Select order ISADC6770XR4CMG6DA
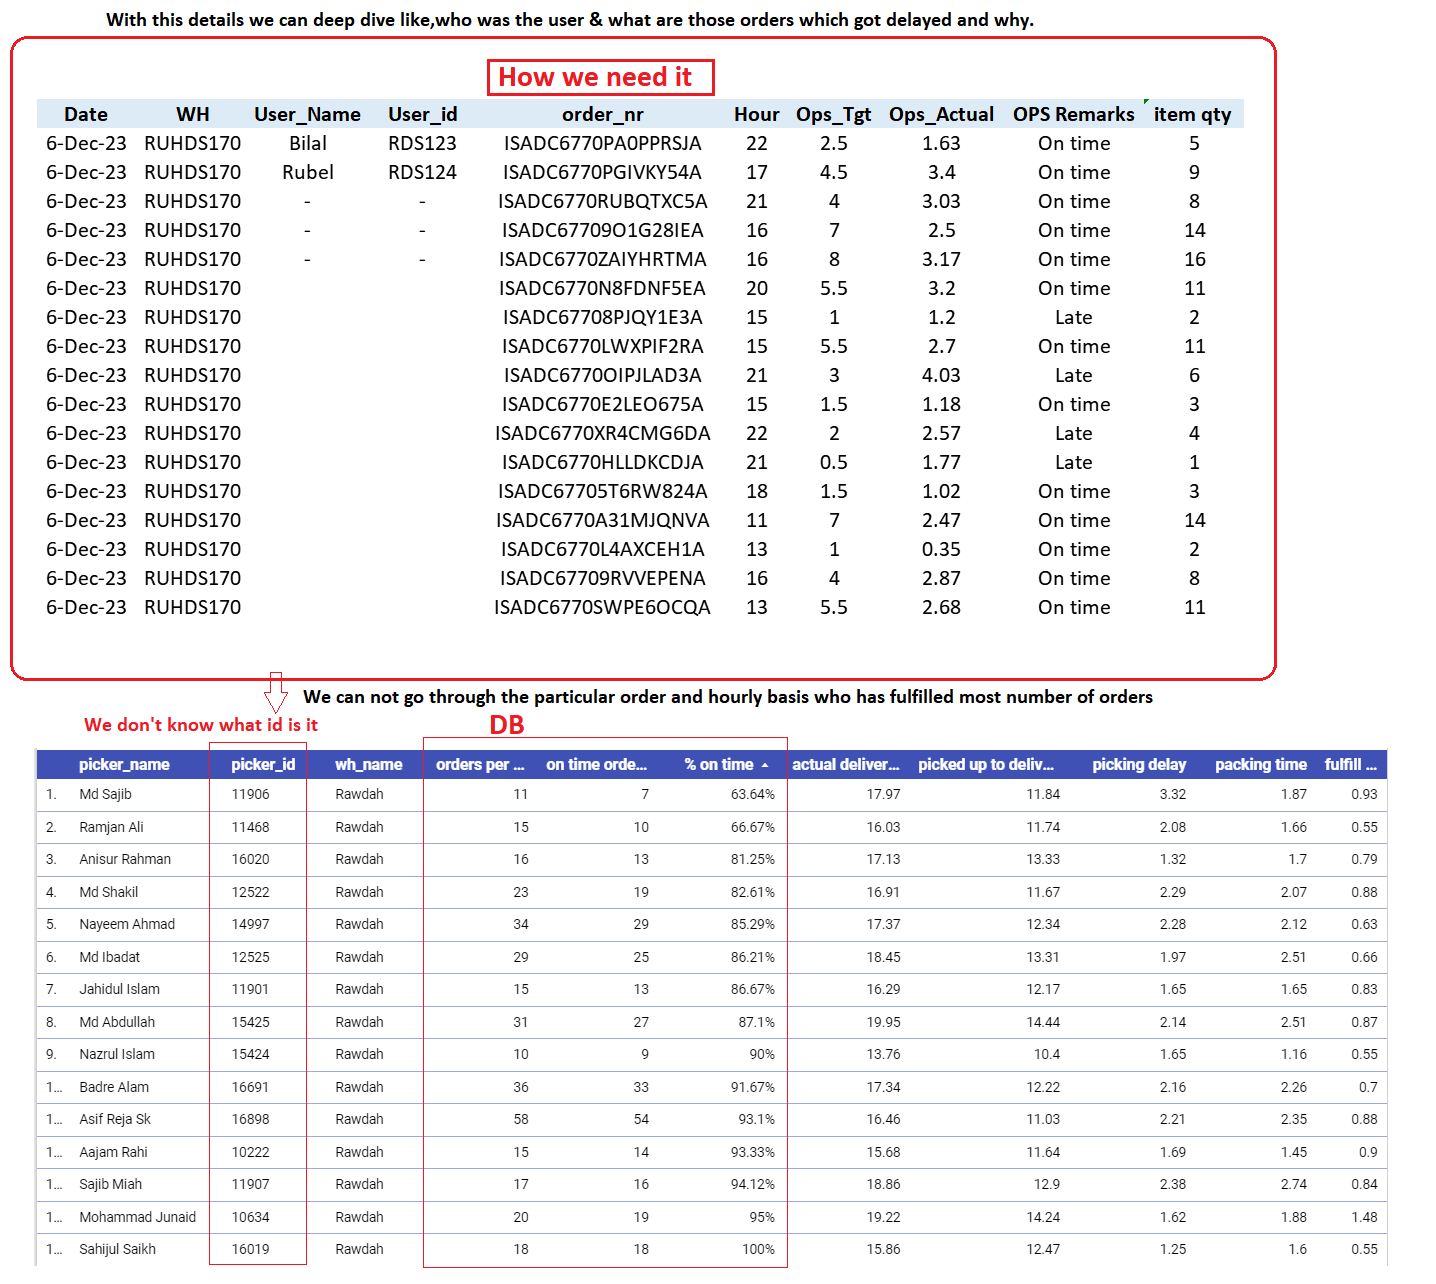 point(603,433)
